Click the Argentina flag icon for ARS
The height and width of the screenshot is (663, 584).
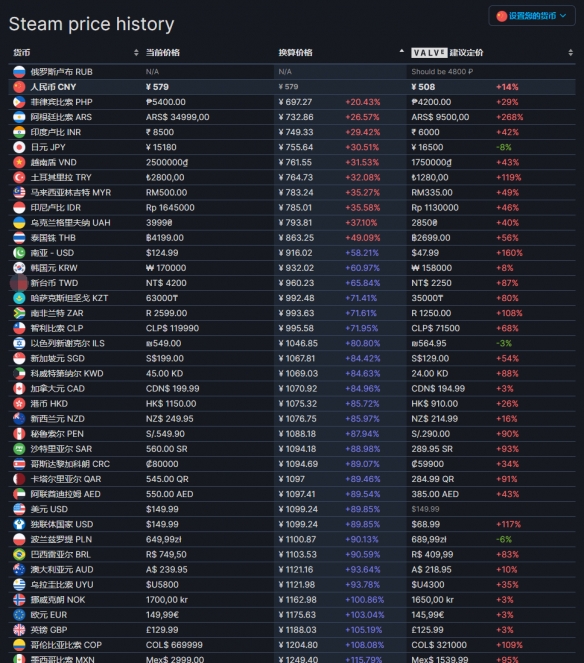[x=19, y=117]
